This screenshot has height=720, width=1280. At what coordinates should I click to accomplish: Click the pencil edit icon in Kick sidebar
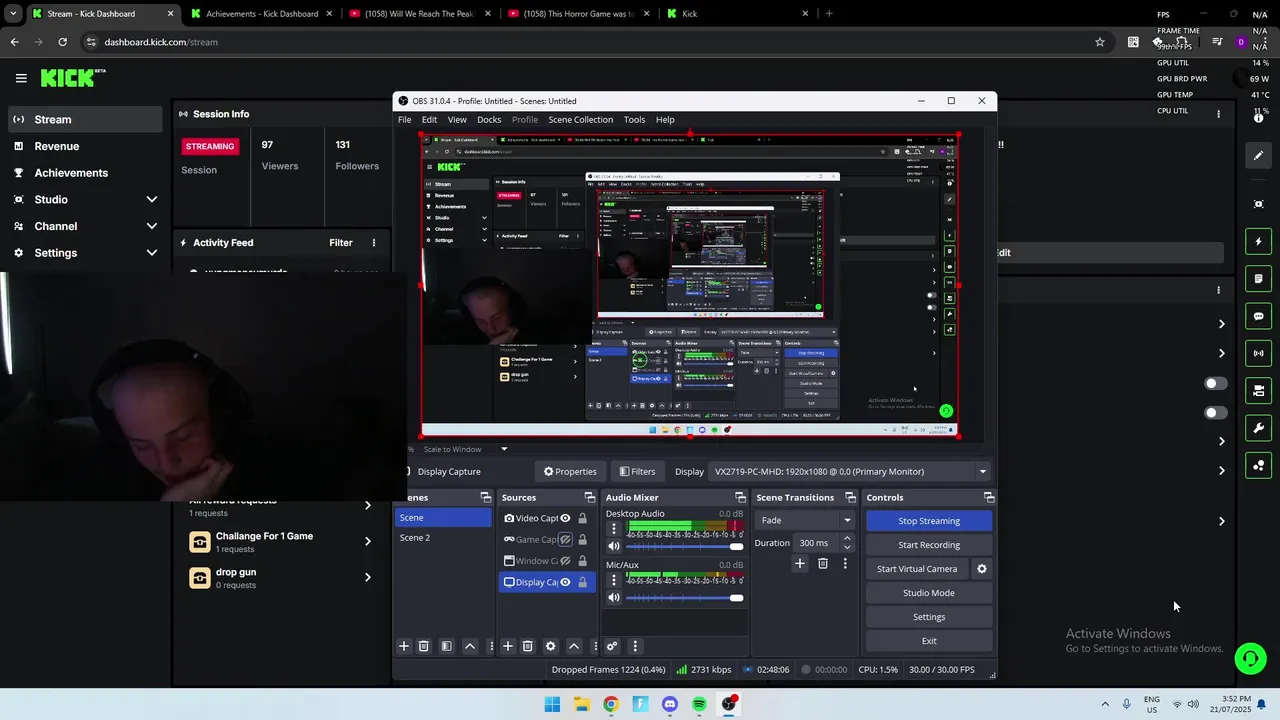click(x=1258, y=155)
